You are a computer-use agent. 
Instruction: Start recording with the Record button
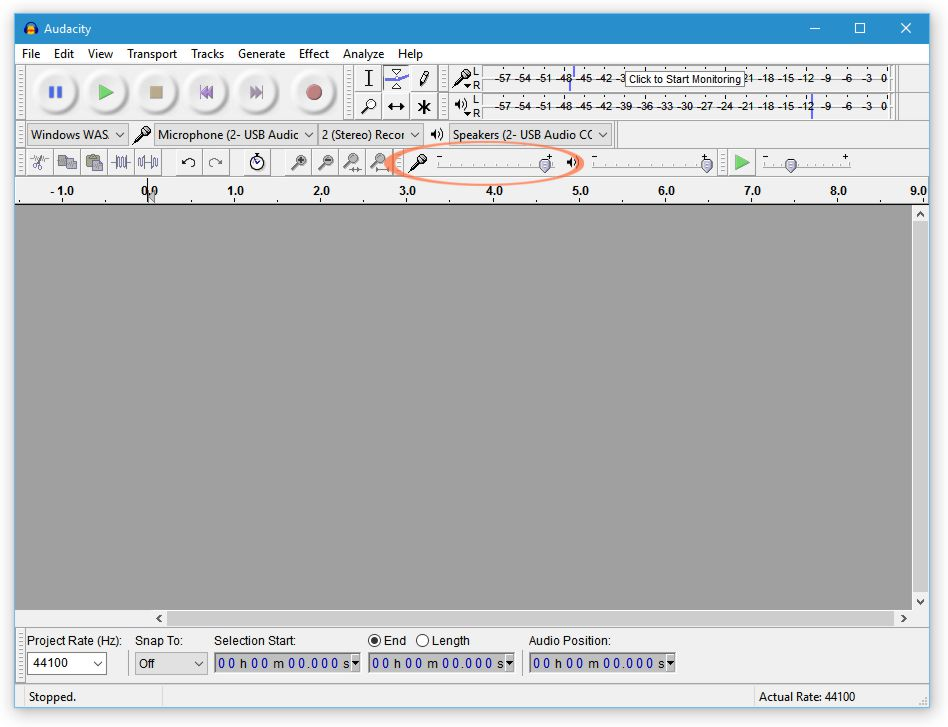[313, 92]
